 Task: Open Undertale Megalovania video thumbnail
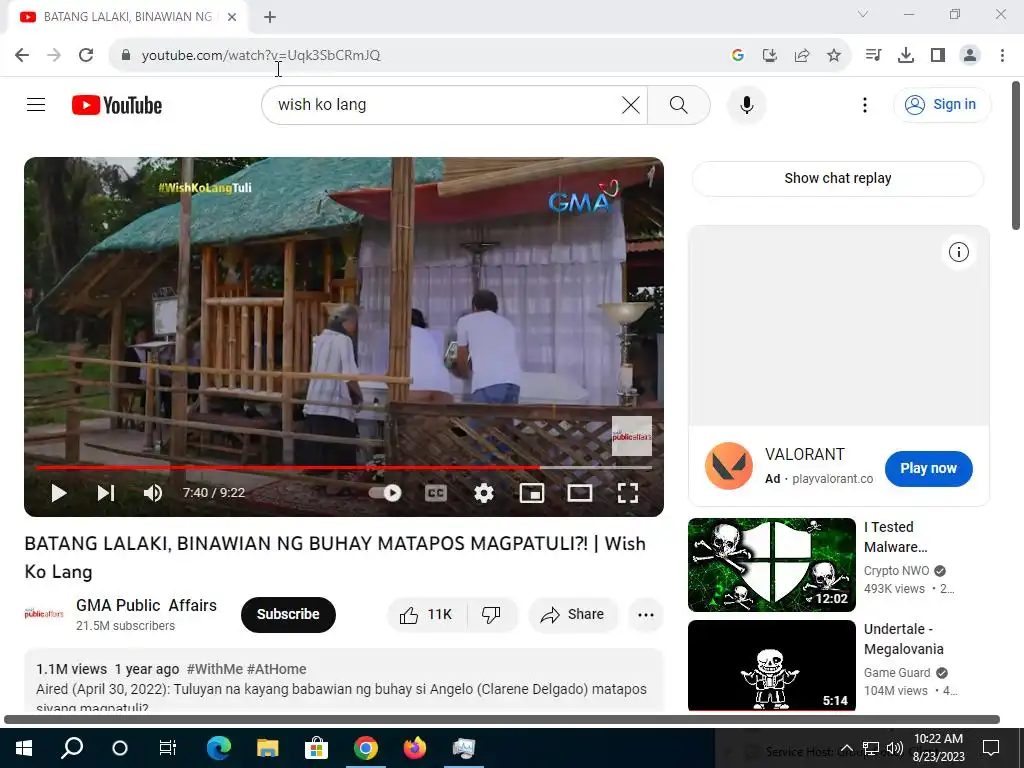(x=771, y=665)
